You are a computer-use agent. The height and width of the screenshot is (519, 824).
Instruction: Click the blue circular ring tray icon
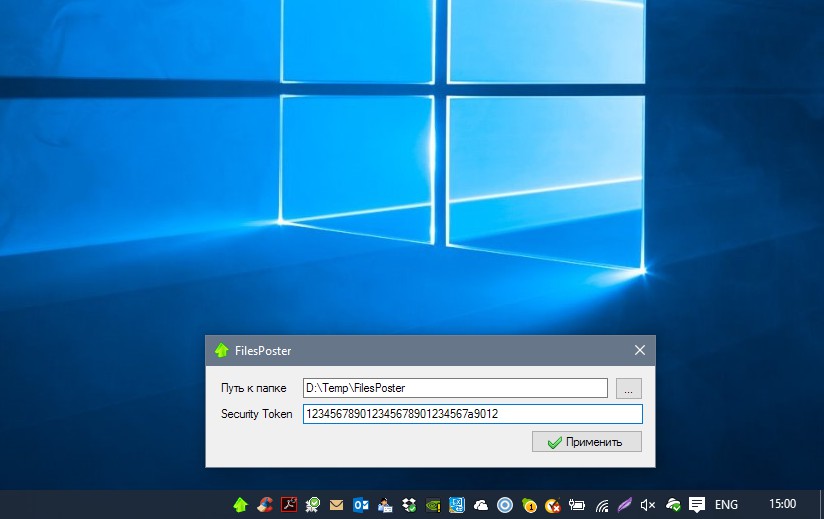click(x=505, y=505)
